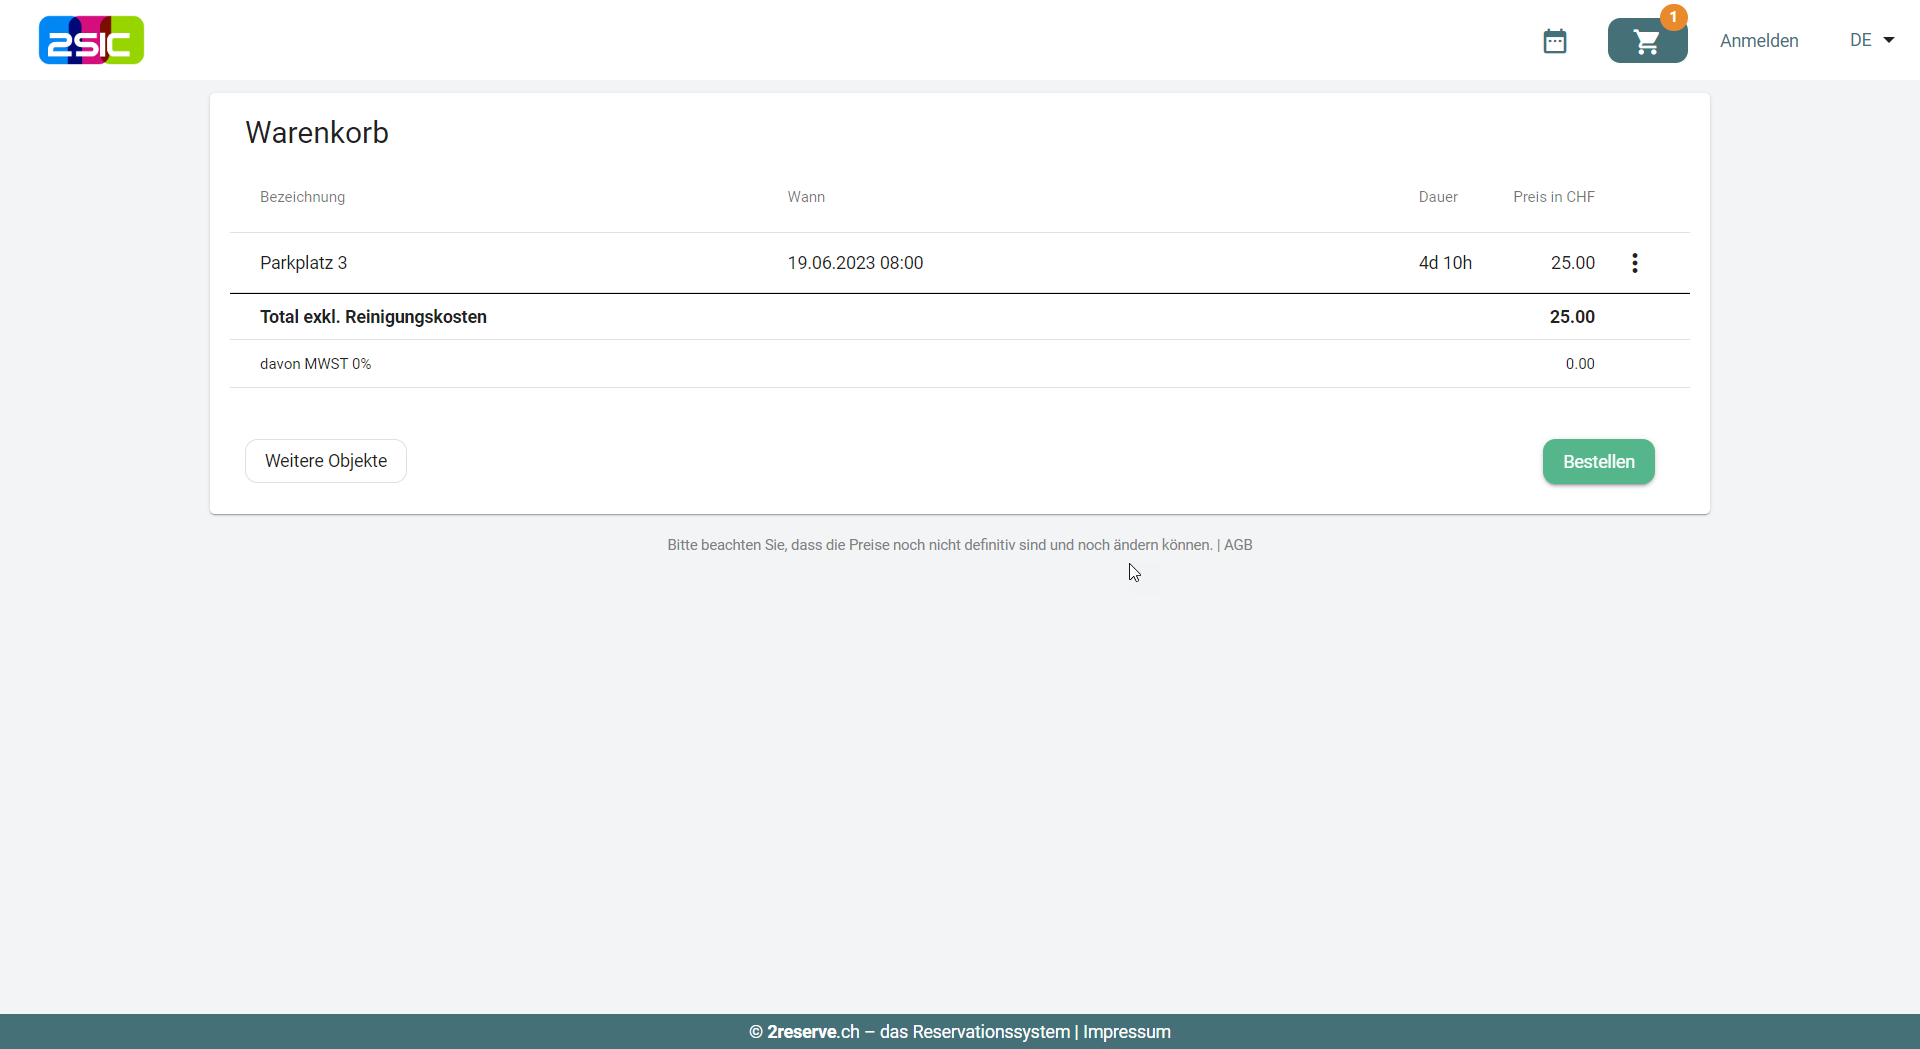This screenshot has width=1920, height=1049.
Task: Click the Dauer column header
Action: tap(1438, 197)
